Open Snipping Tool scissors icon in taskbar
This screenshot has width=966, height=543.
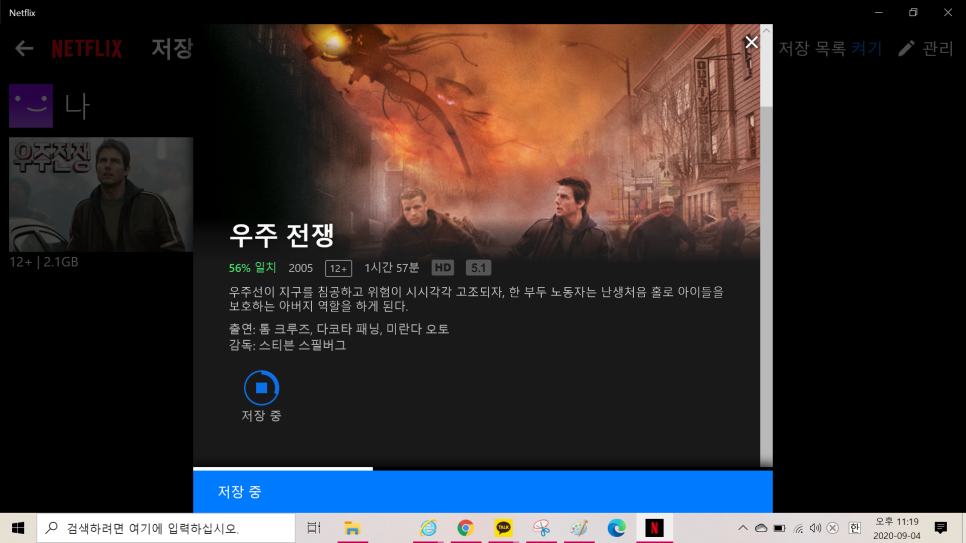(x=542, y=528)
